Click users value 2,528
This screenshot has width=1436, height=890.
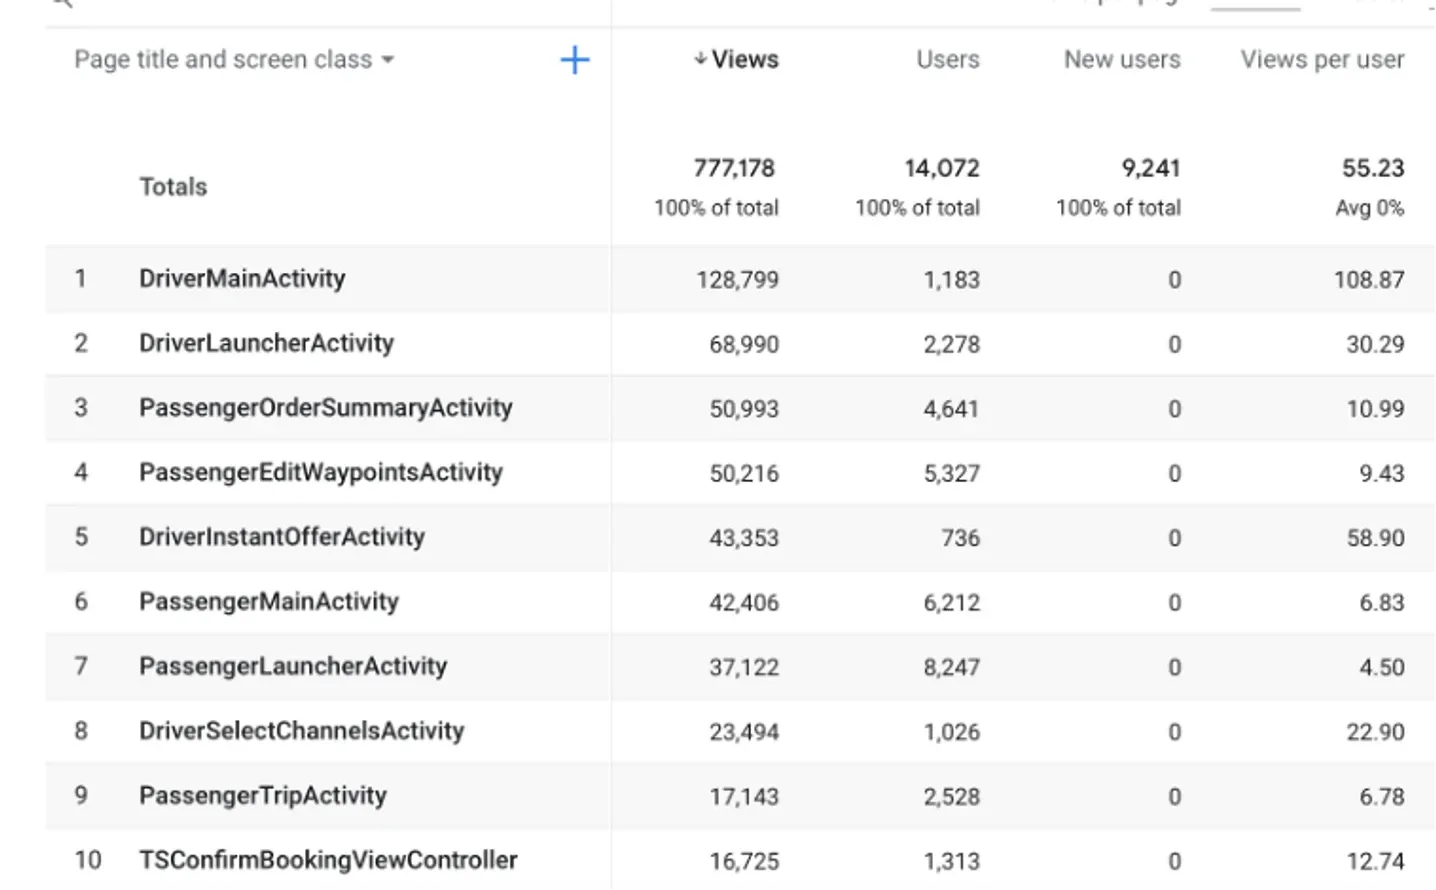pyautogui.click(x=951, y=797)
